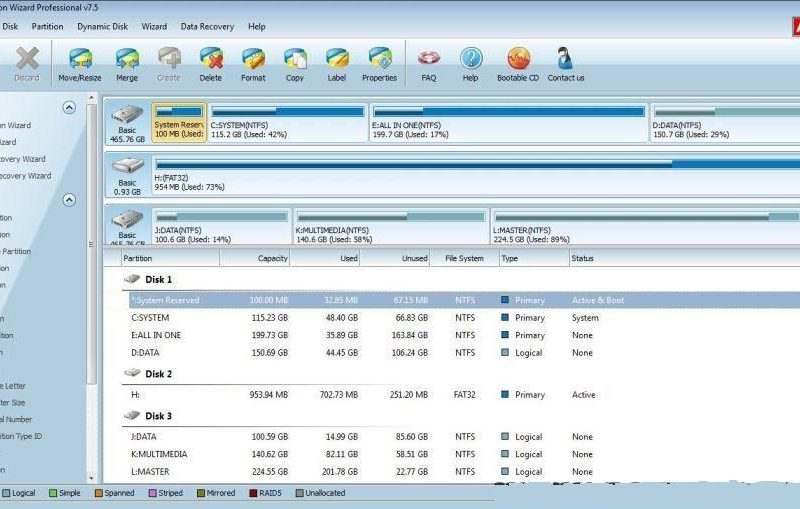800x509 pixels.
Task: Click the Contact us icon
Action: tap(565, 59)
